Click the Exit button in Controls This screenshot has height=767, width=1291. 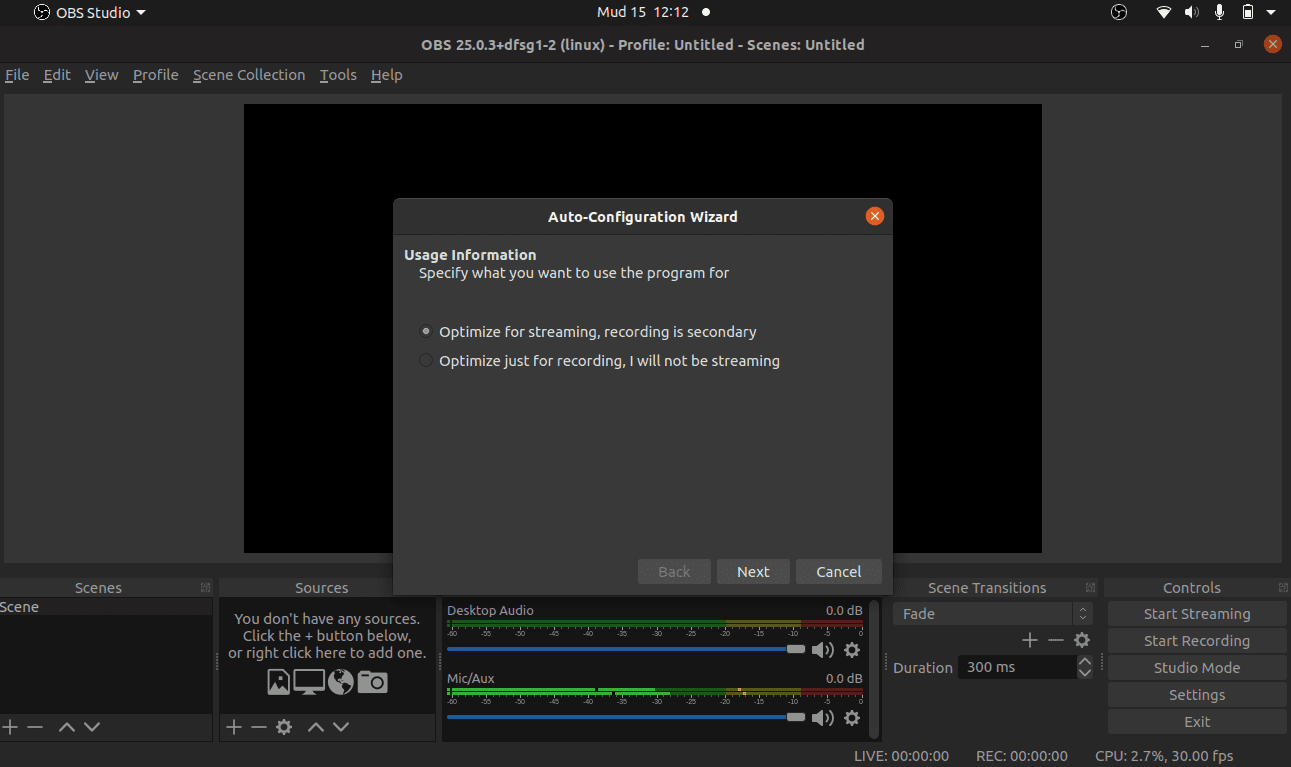click(1197, 722)
